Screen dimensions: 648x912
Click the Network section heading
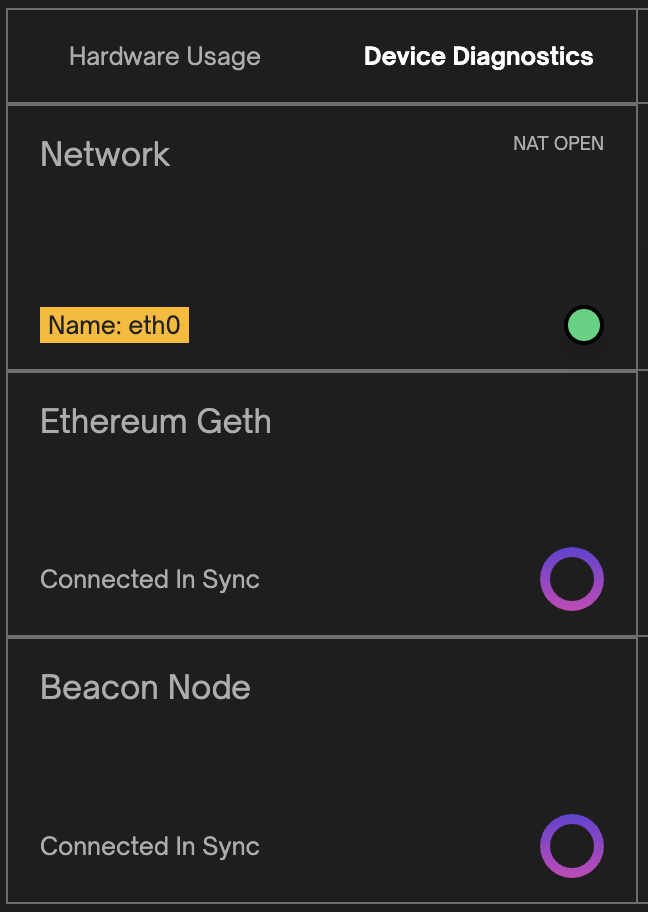tap(105, 155)
